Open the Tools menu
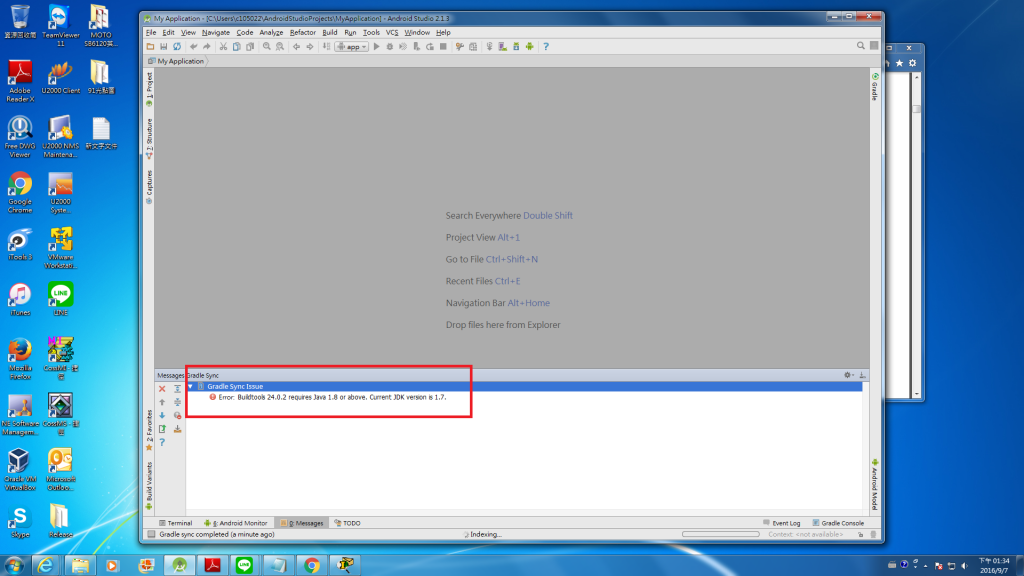 coord(371,32)
